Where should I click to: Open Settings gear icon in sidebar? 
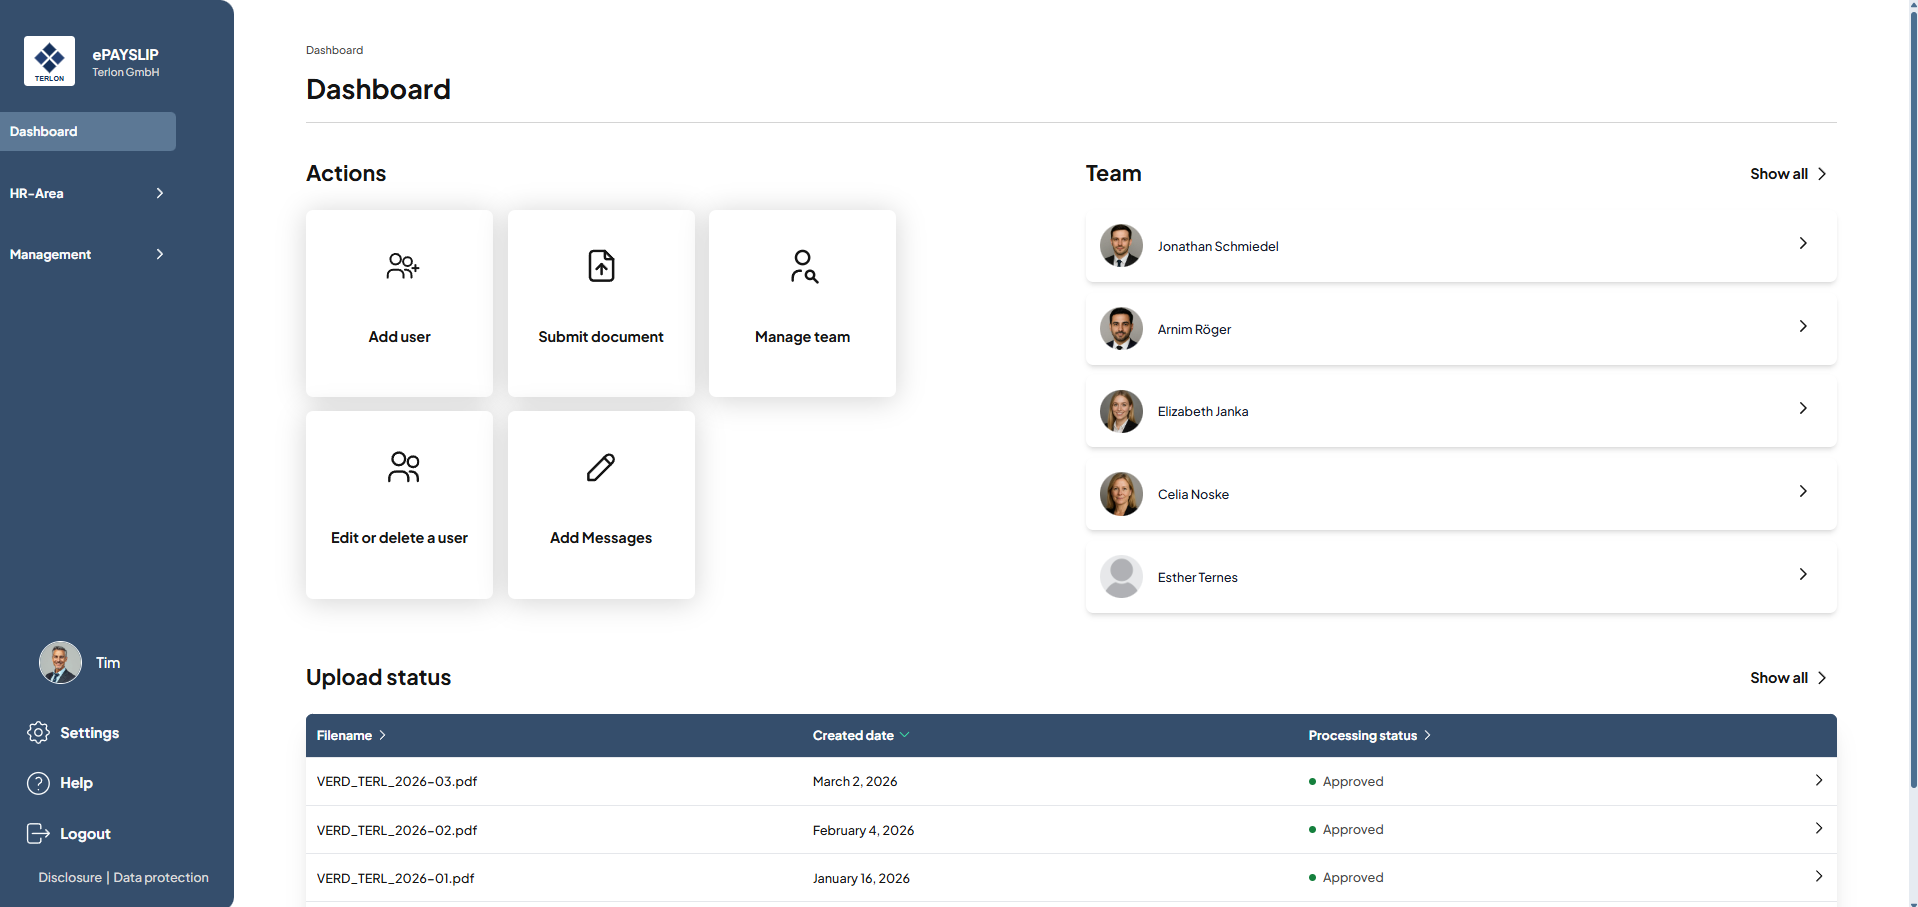(38, 733)
